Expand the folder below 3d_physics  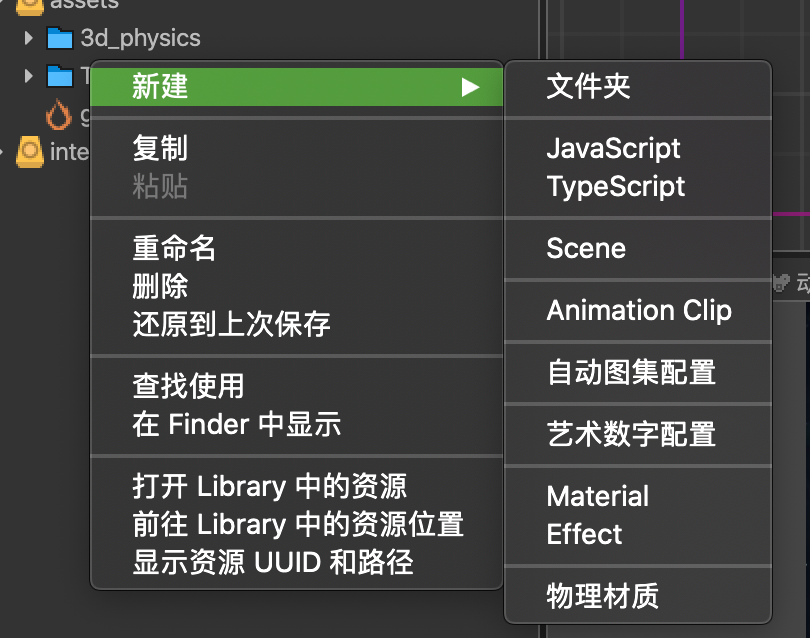click(x=29, y=75)
